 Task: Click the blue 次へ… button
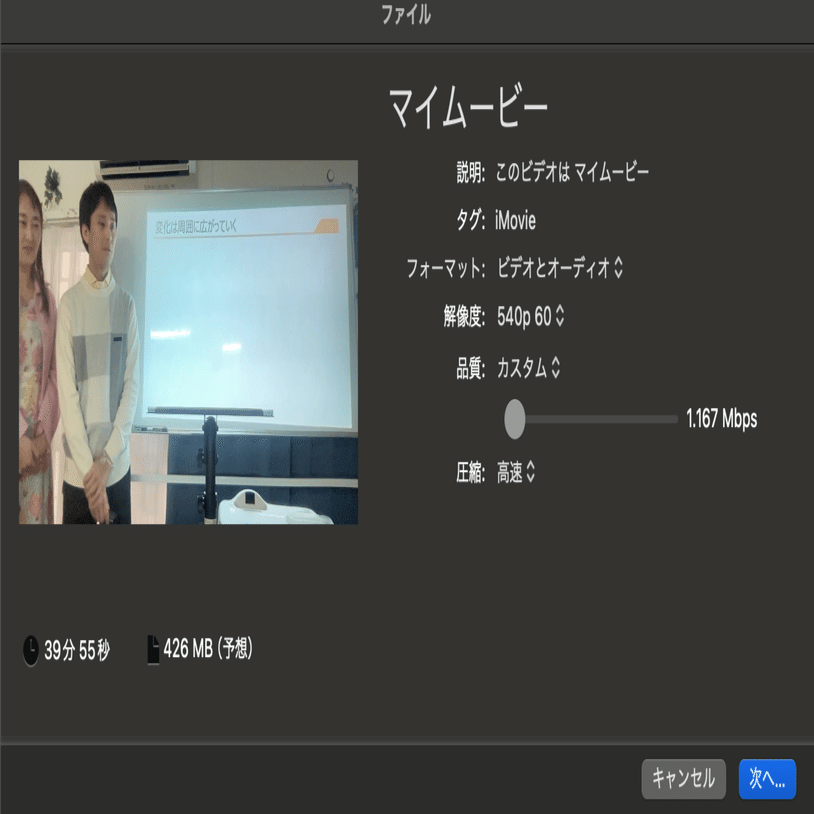point(768,778)
